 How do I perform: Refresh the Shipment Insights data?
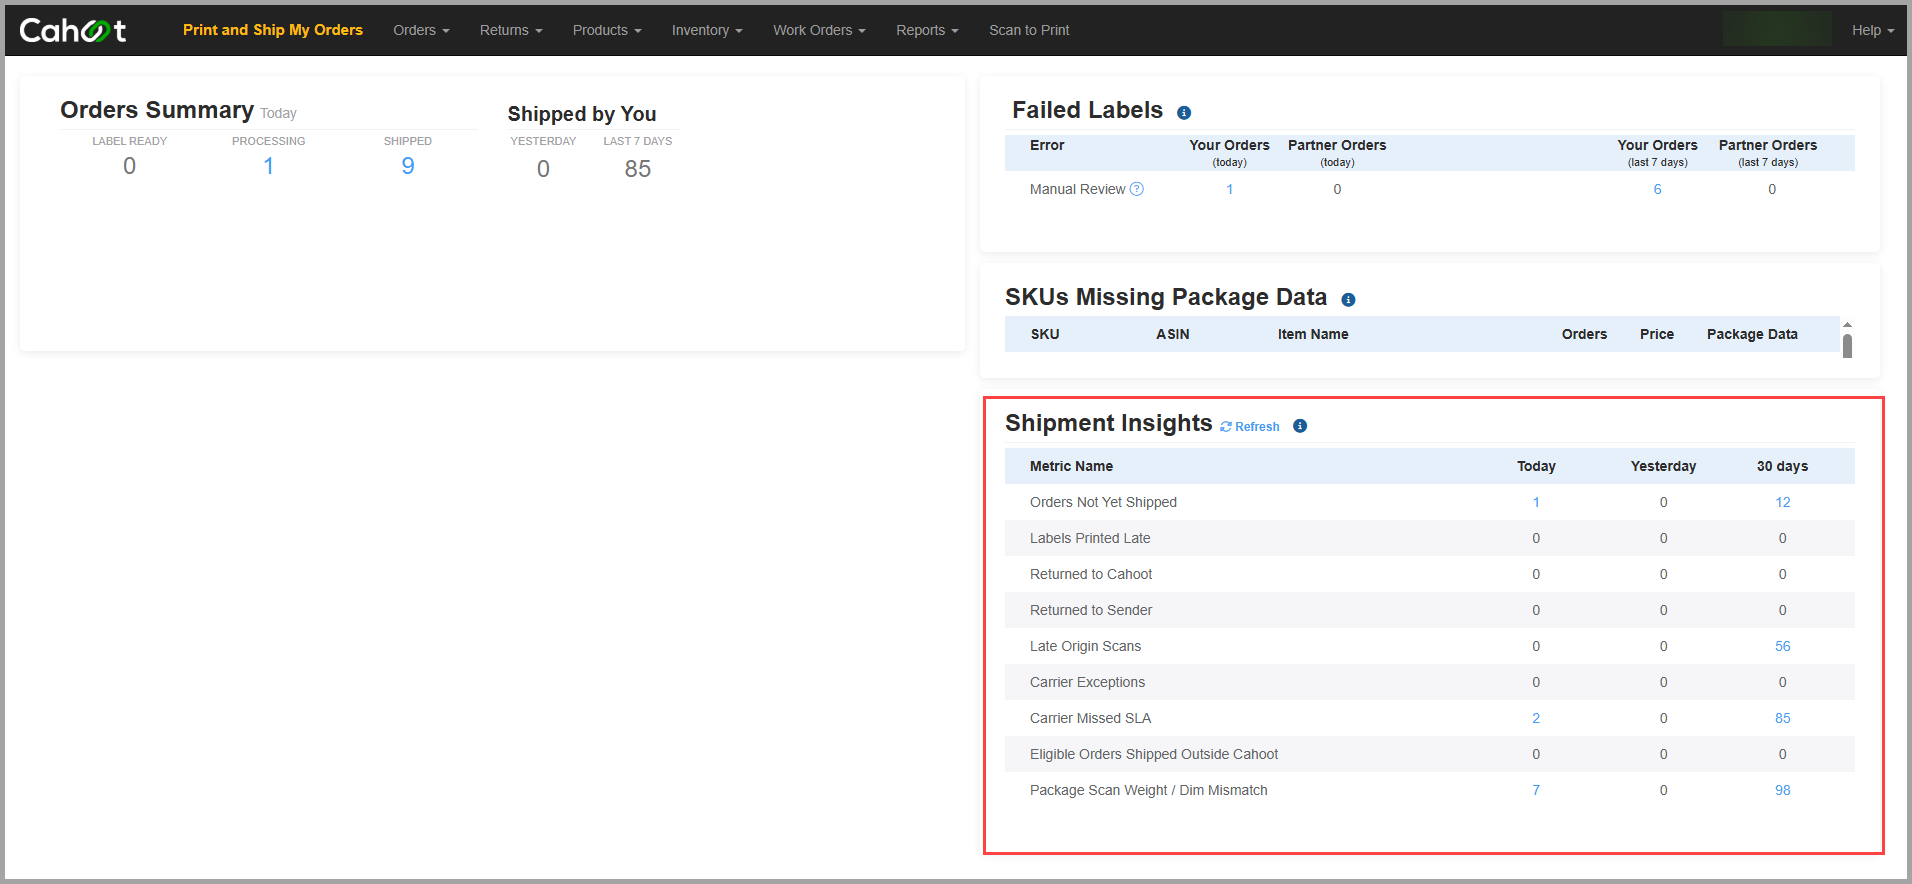[1250, 427]
